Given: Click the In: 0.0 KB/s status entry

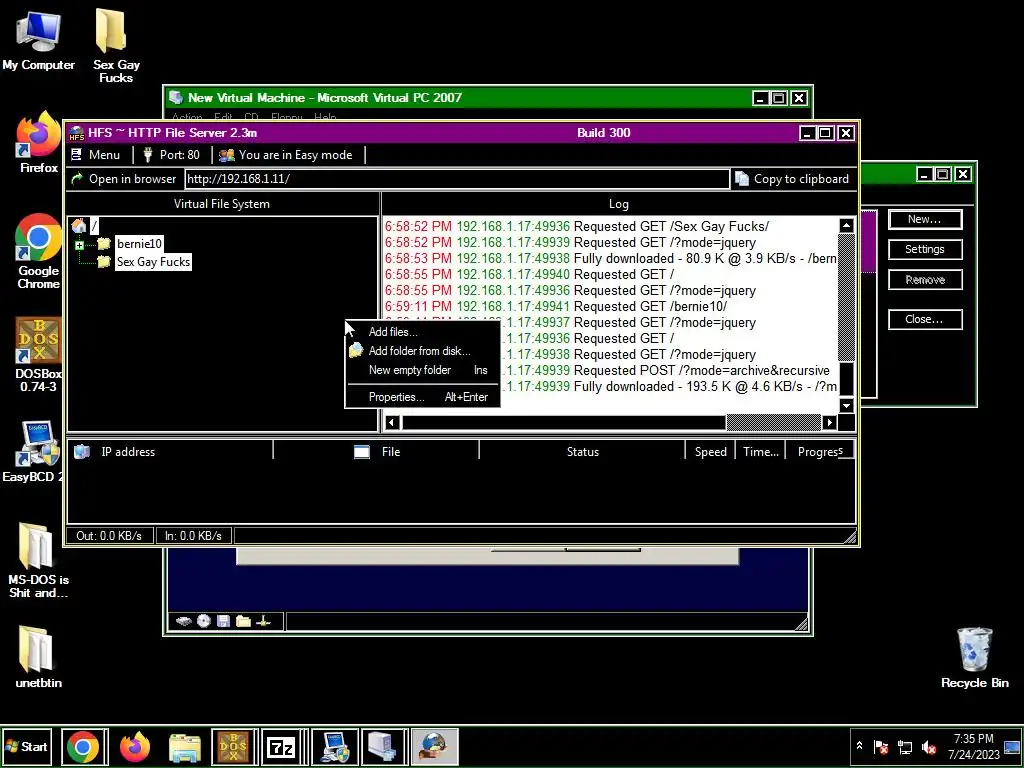Looking at the screenshot, I should click(193, 536).
